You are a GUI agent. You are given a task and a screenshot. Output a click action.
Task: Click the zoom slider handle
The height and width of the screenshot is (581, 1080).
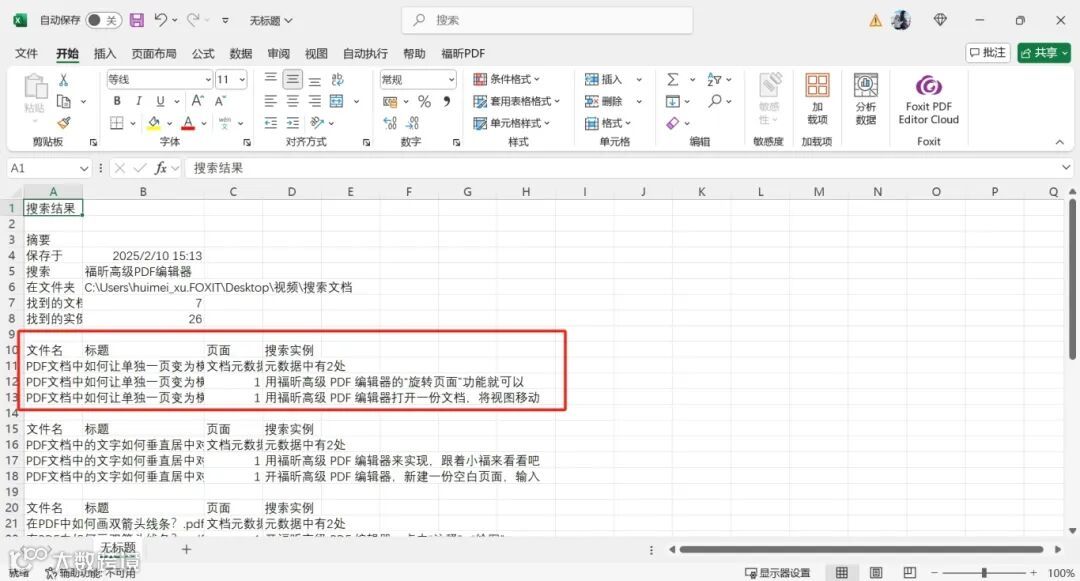point(984,573)
